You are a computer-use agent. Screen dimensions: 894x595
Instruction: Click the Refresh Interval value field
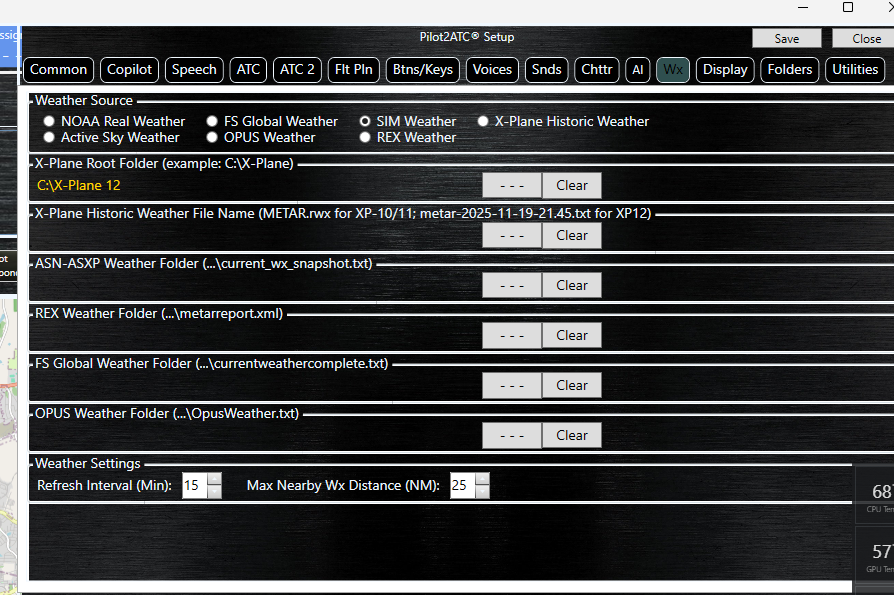pyautogui.click(x=194, y=486)
